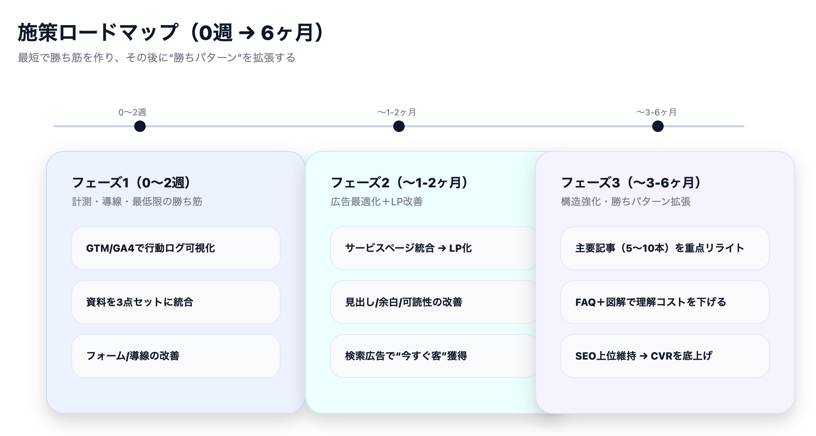
Task: Select the 見出し/余白/可読性の改善 item
Action: [432, 302]
